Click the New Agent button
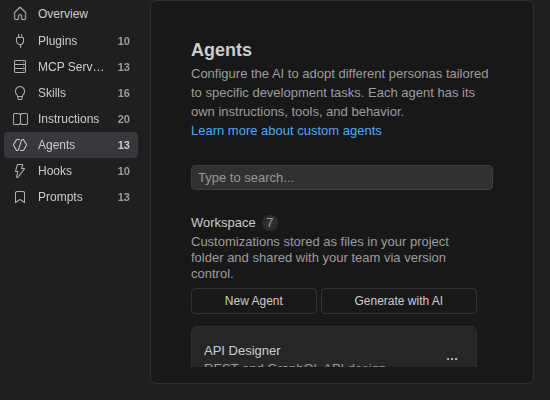The width and height of the screenshot is (550, 400). [254, 301]
